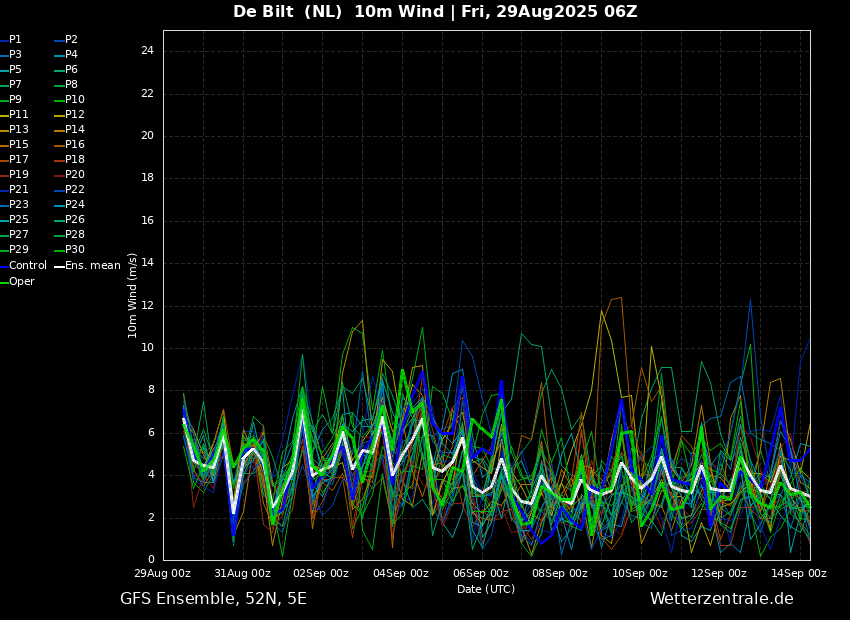Click the Oper legend entry
The width and height of the screenshot is (850, 620).
tap(17, 281)
